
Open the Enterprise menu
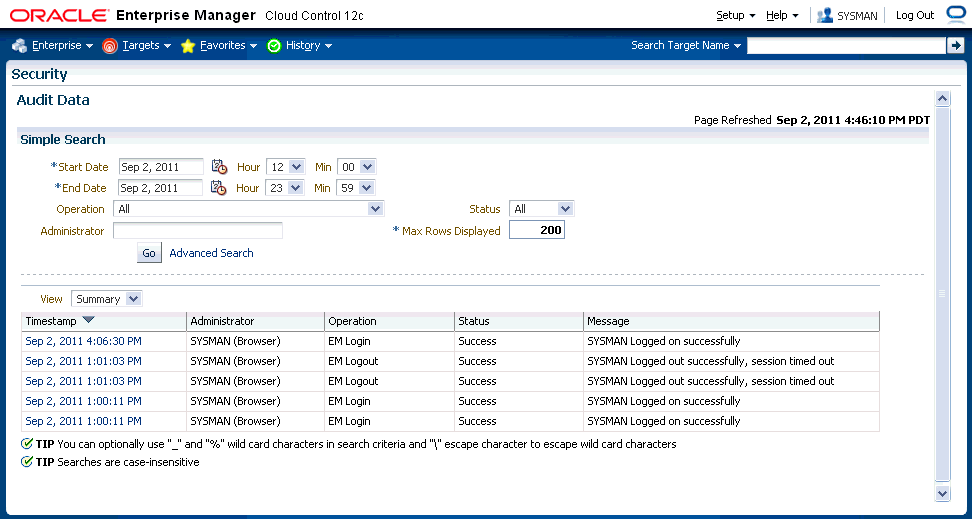pyautogui.click(x=62, y=45)
